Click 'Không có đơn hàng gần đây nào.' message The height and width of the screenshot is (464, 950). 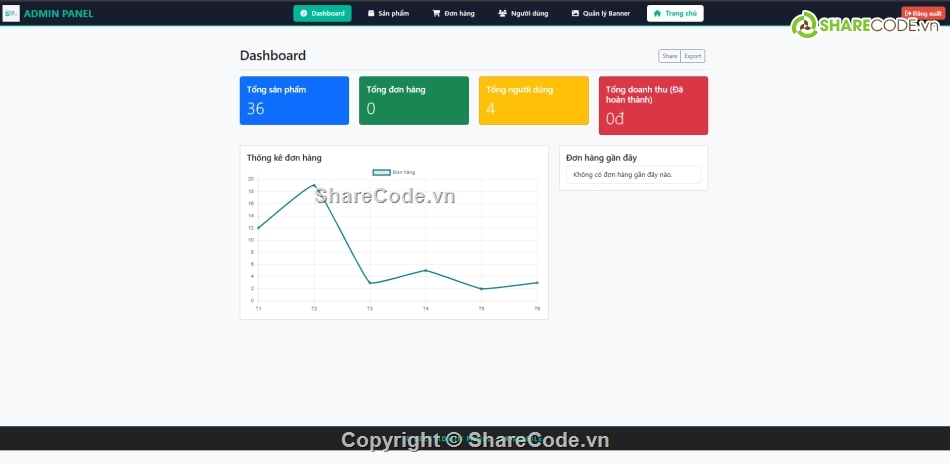pos(623,175)
